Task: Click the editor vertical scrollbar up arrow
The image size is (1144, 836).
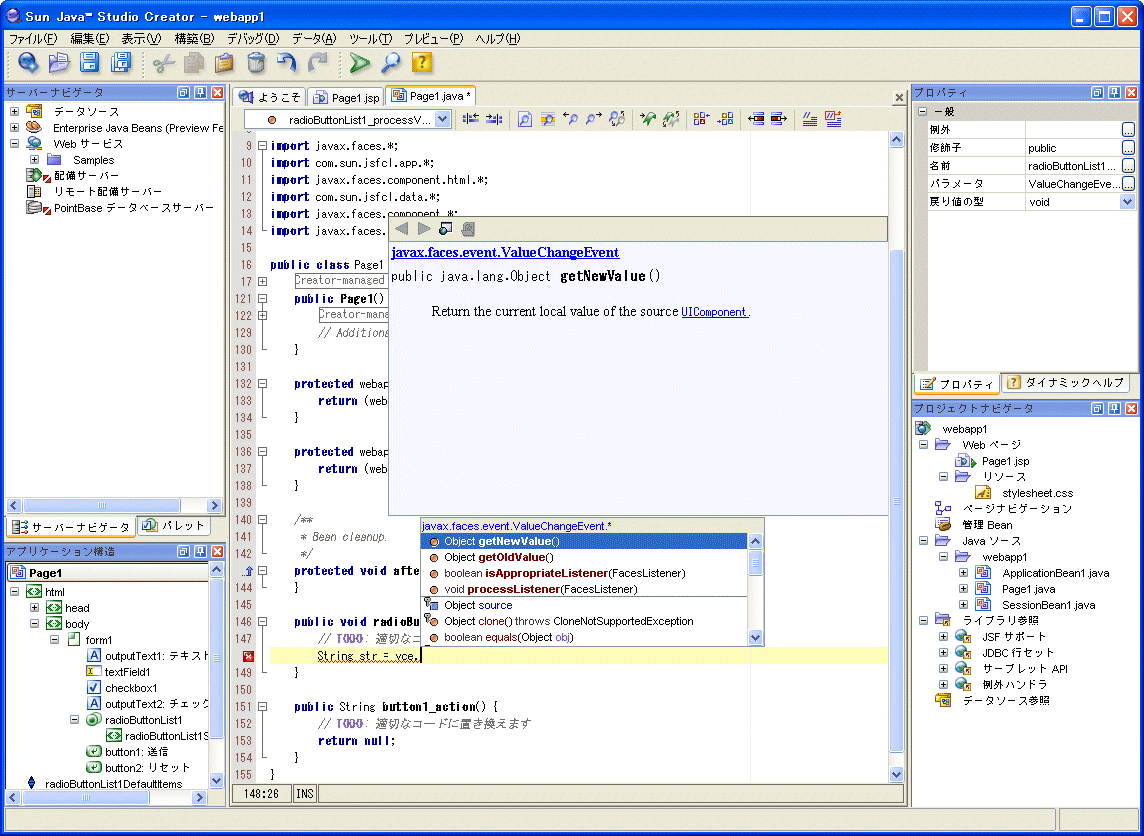Action: (897, 141)
